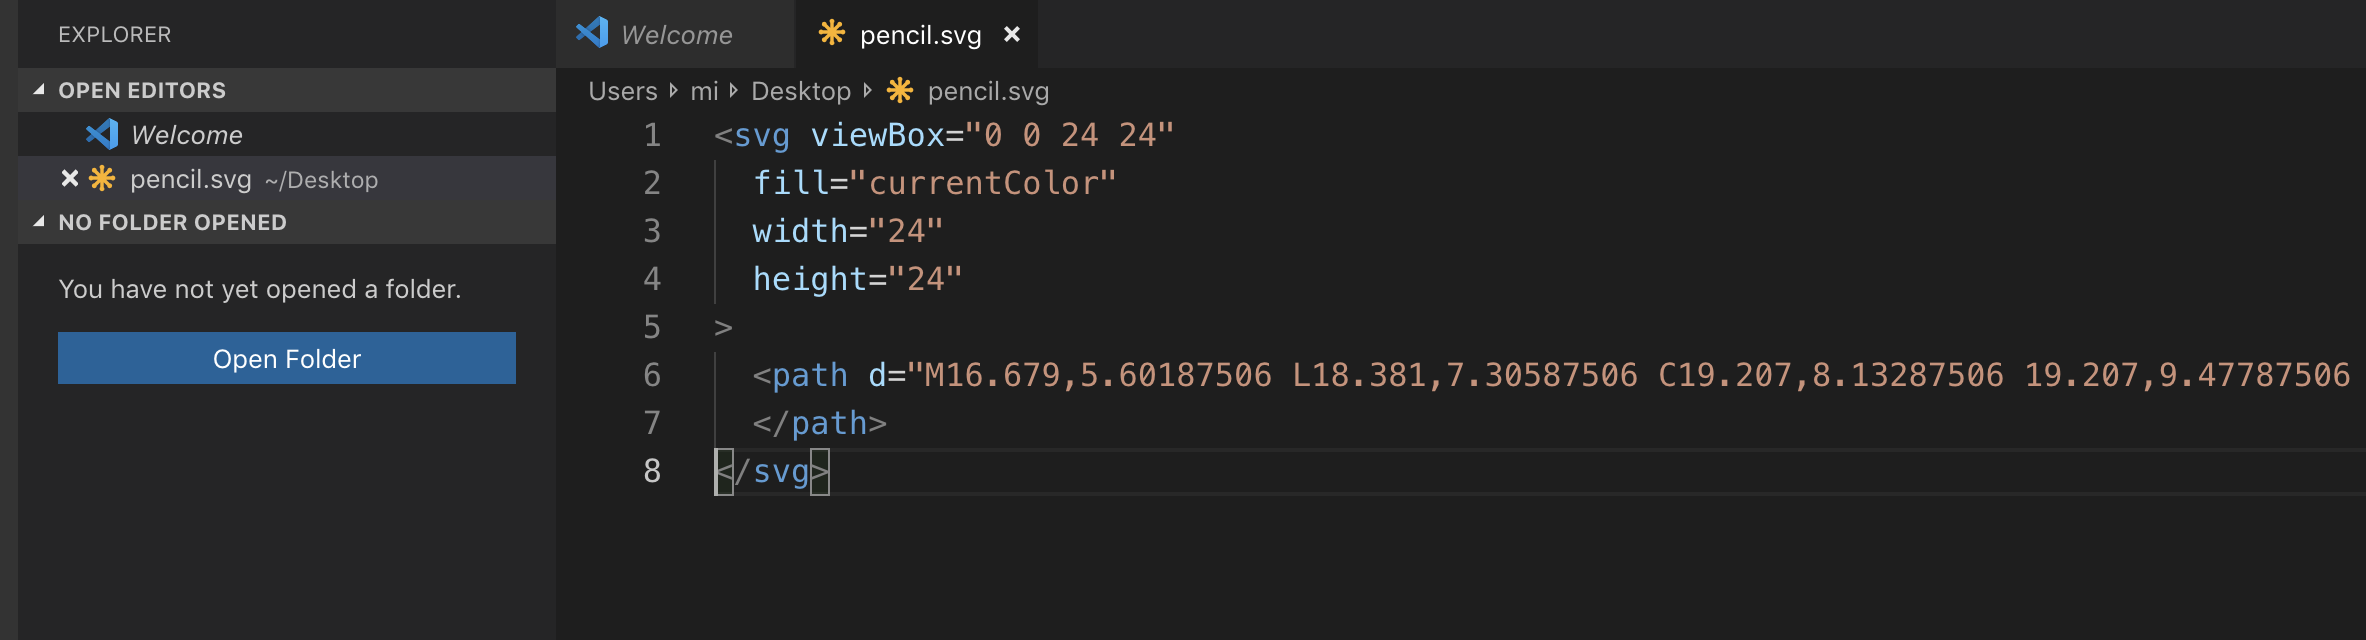Click line number 6 in the gutter
The height and width of the screenshot is (640, 2366).
(652, 375)
